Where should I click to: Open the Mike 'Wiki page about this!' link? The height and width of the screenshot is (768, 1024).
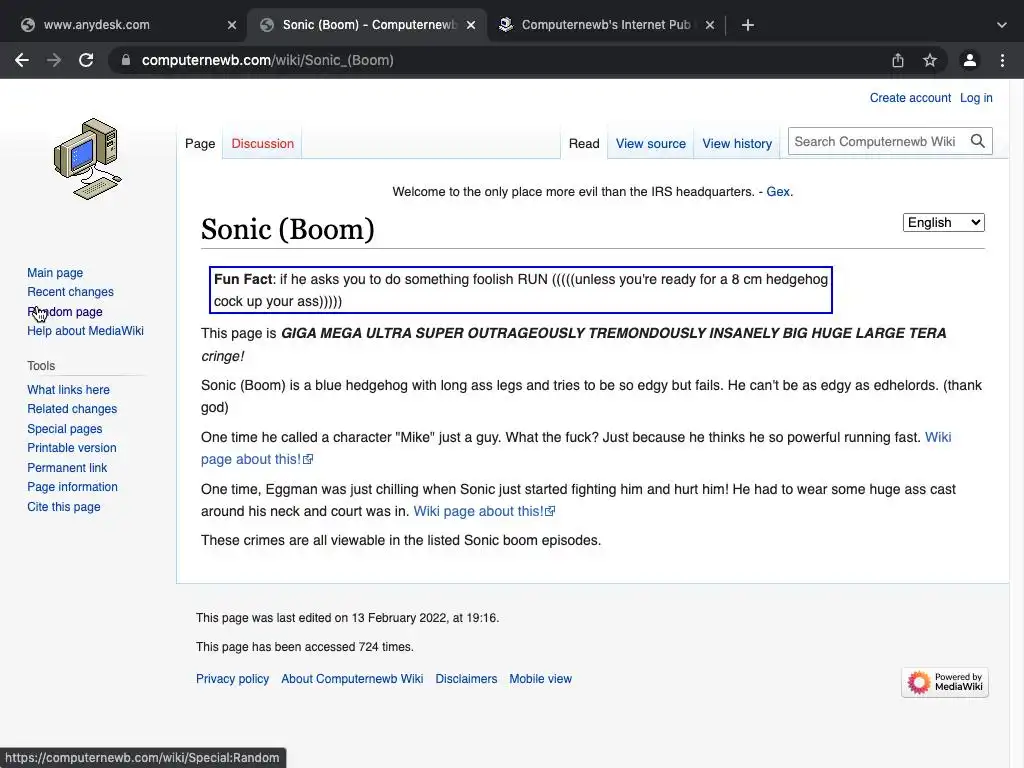click(257, 459)
